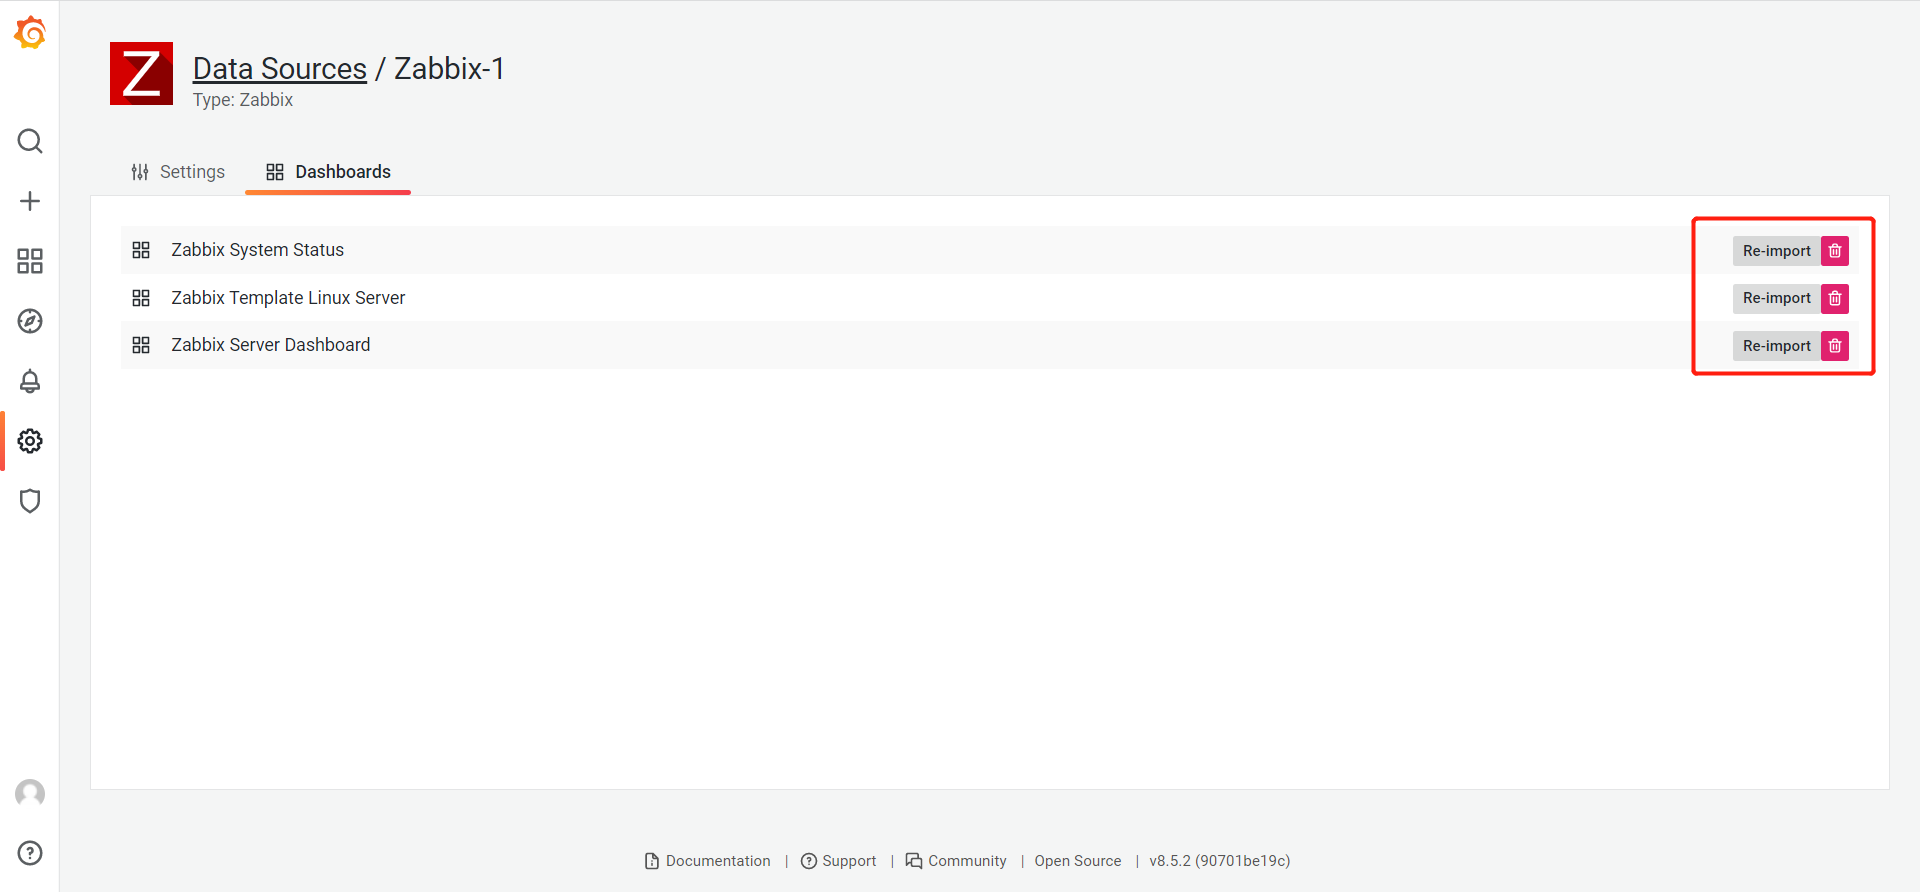Image resolution: width=1920 pixels, height=892 pixels.
Task: Open the Alerting bell icon
Action: tap(30, 381)
